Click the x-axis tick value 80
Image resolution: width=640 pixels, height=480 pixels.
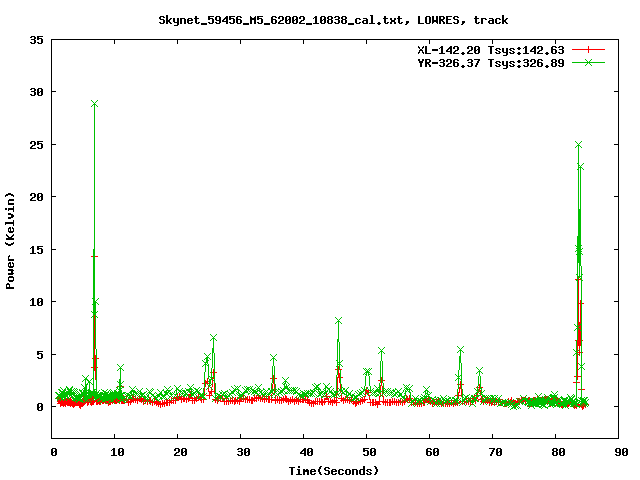click(558, 452)
